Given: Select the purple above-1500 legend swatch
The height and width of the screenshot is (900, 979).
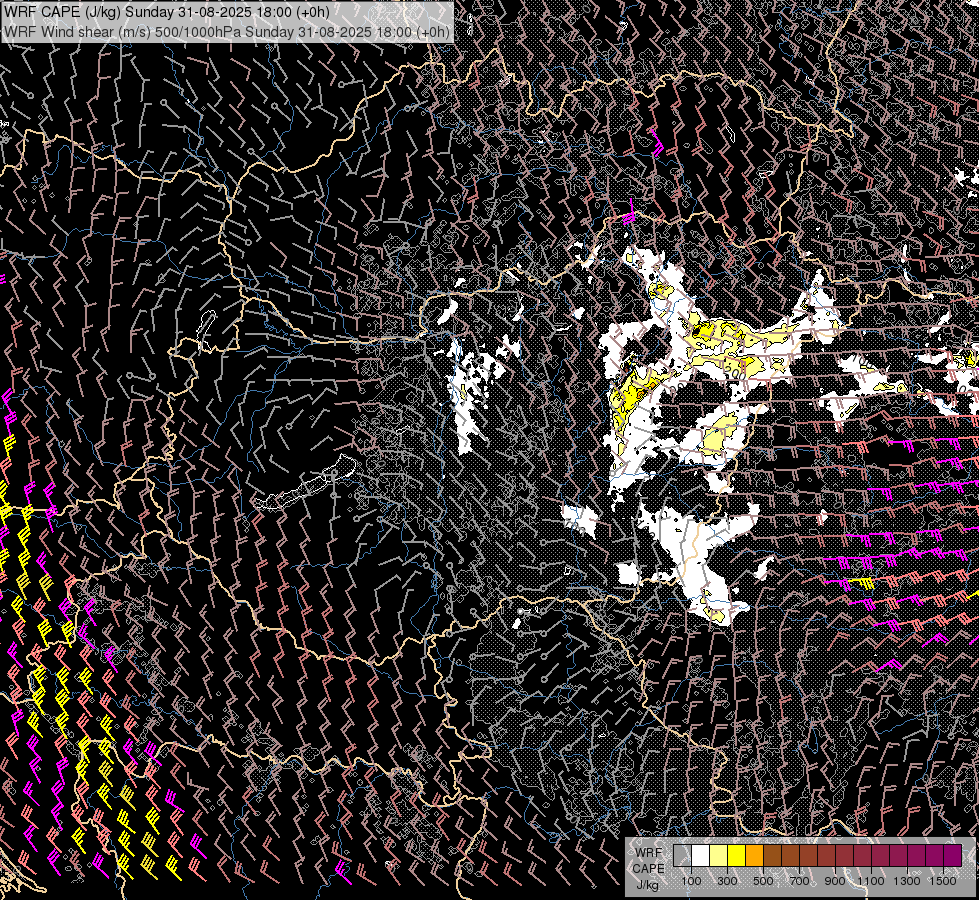Looking at the screenshot, I should (x=952, y=855).
